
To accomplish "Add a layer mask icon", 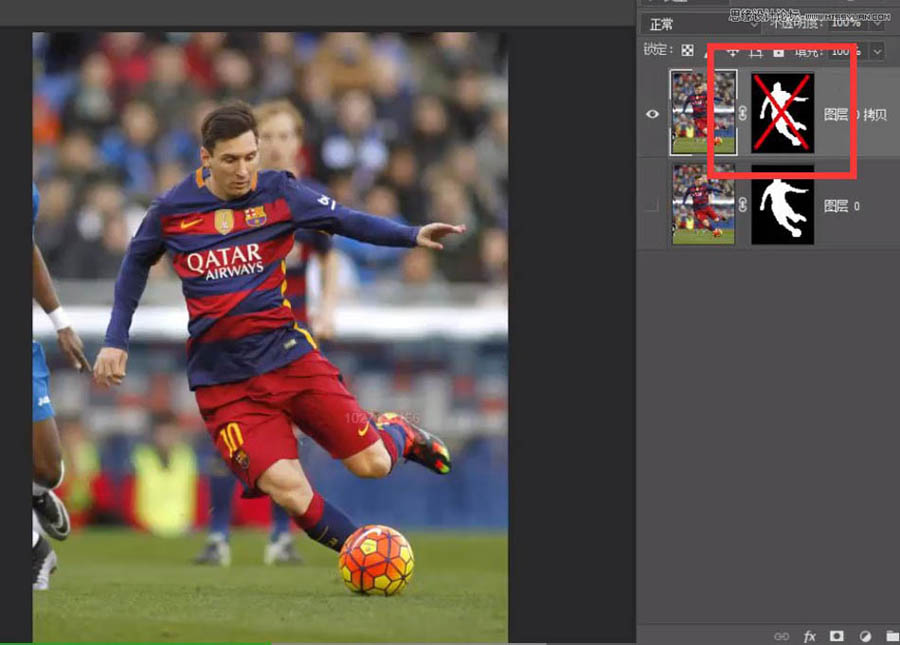I will pyautogui.click(x=837, y=635).
